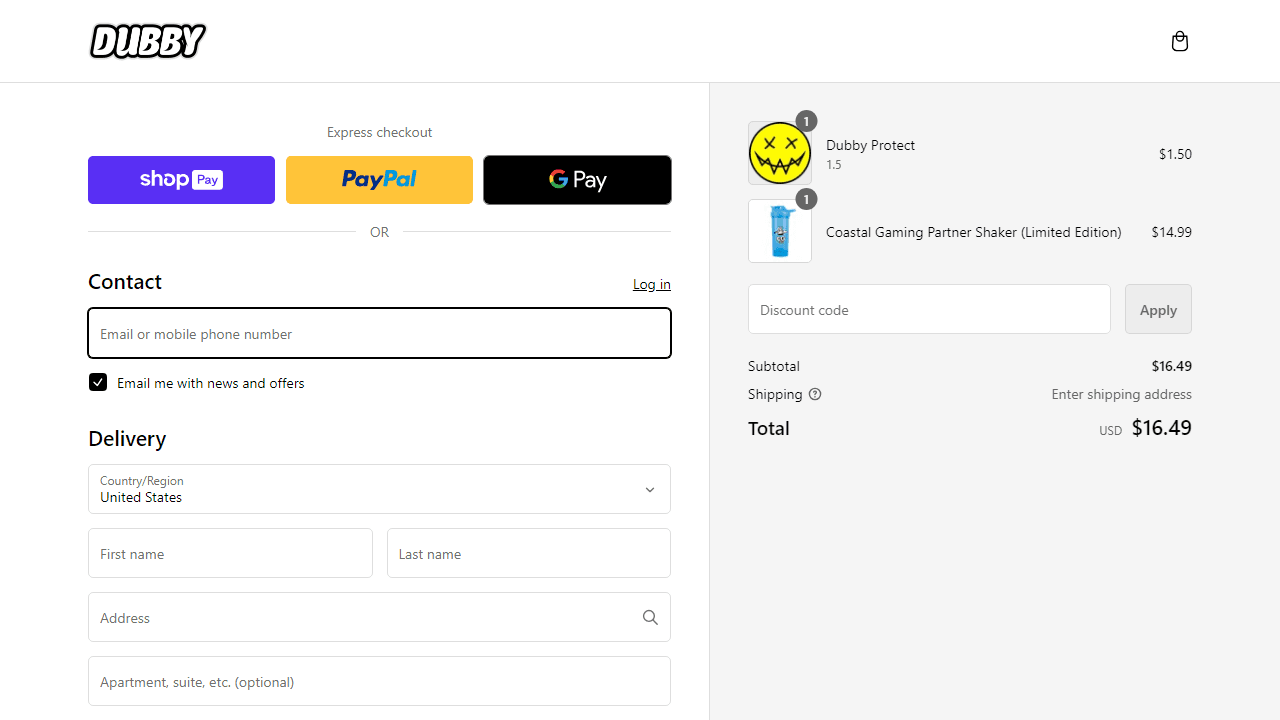Viewport: 1280px width, 720px height.
Task: Click the Last name field
Action: (x=529, y=553)
